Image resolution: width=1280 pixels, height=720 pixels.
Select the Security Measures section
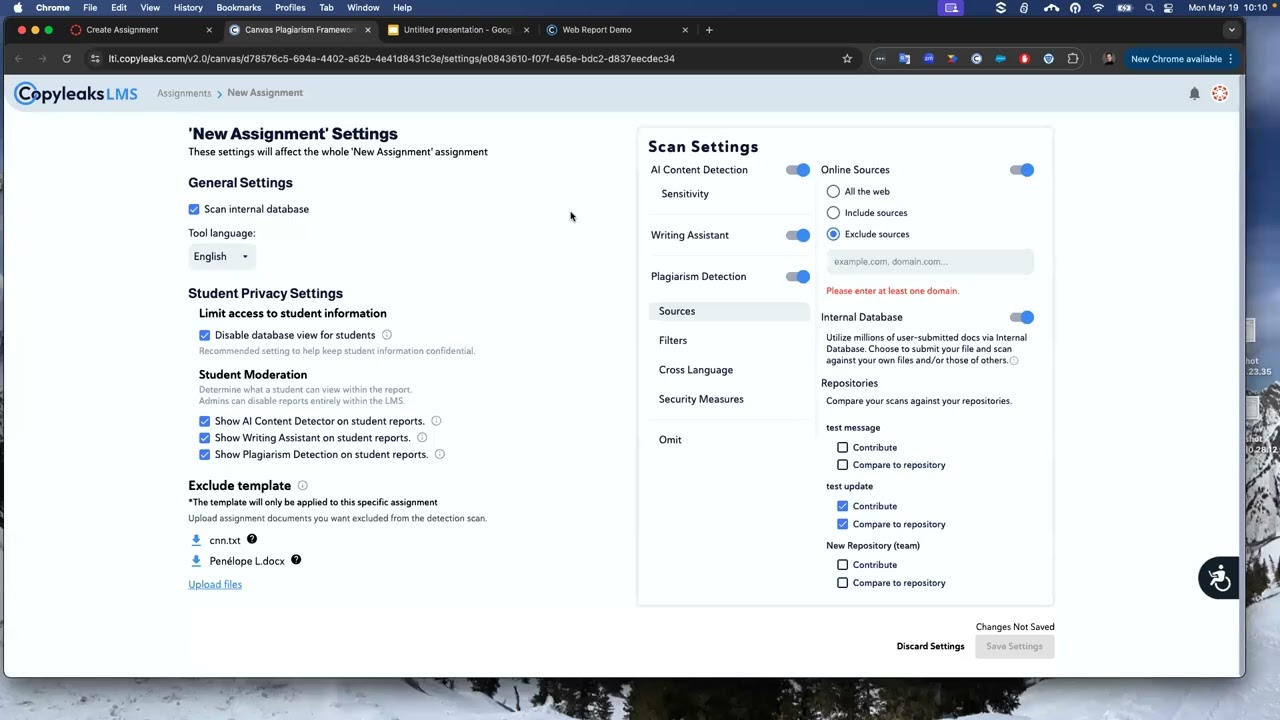[701, 399]
